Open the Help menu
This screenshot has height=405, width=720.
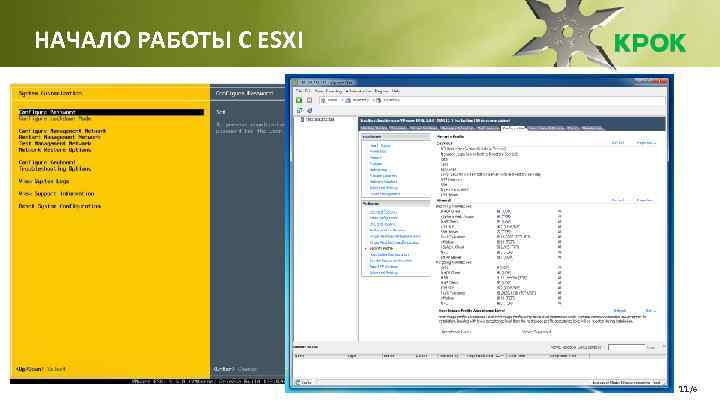(x=395, y=91)
